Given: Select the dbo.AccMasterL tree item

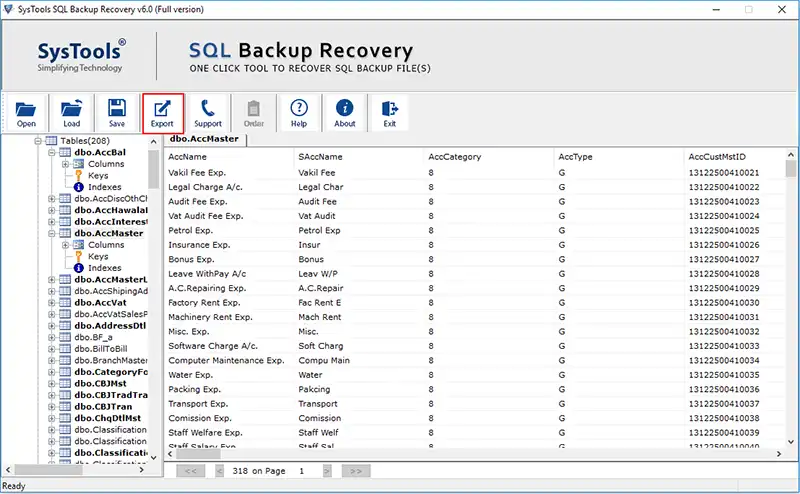Looking at the screenshot, I should [x=111, y=279].
